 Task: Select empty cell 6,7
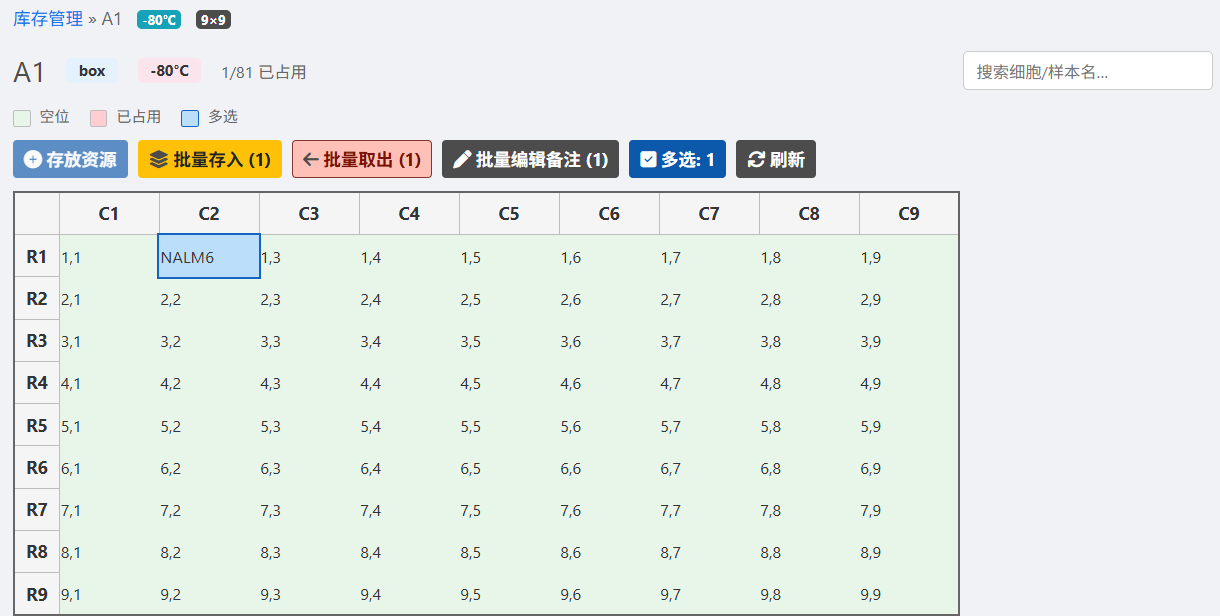[709, 467]
